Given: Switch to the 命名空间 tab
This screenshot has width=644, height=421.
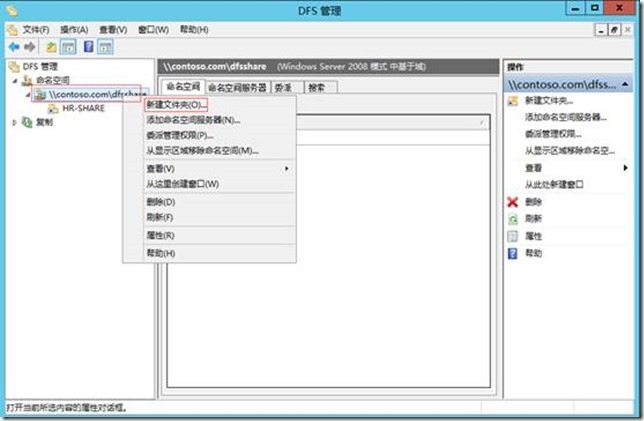Looking at the screenshot, I should click(x=183, y=87).
